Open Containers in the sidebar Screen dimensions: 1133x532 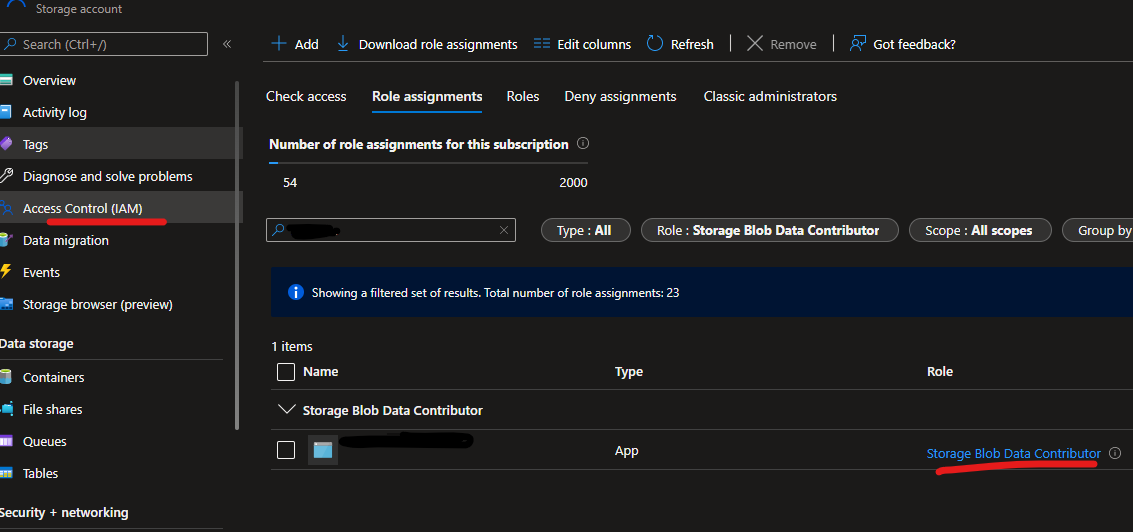53,377
